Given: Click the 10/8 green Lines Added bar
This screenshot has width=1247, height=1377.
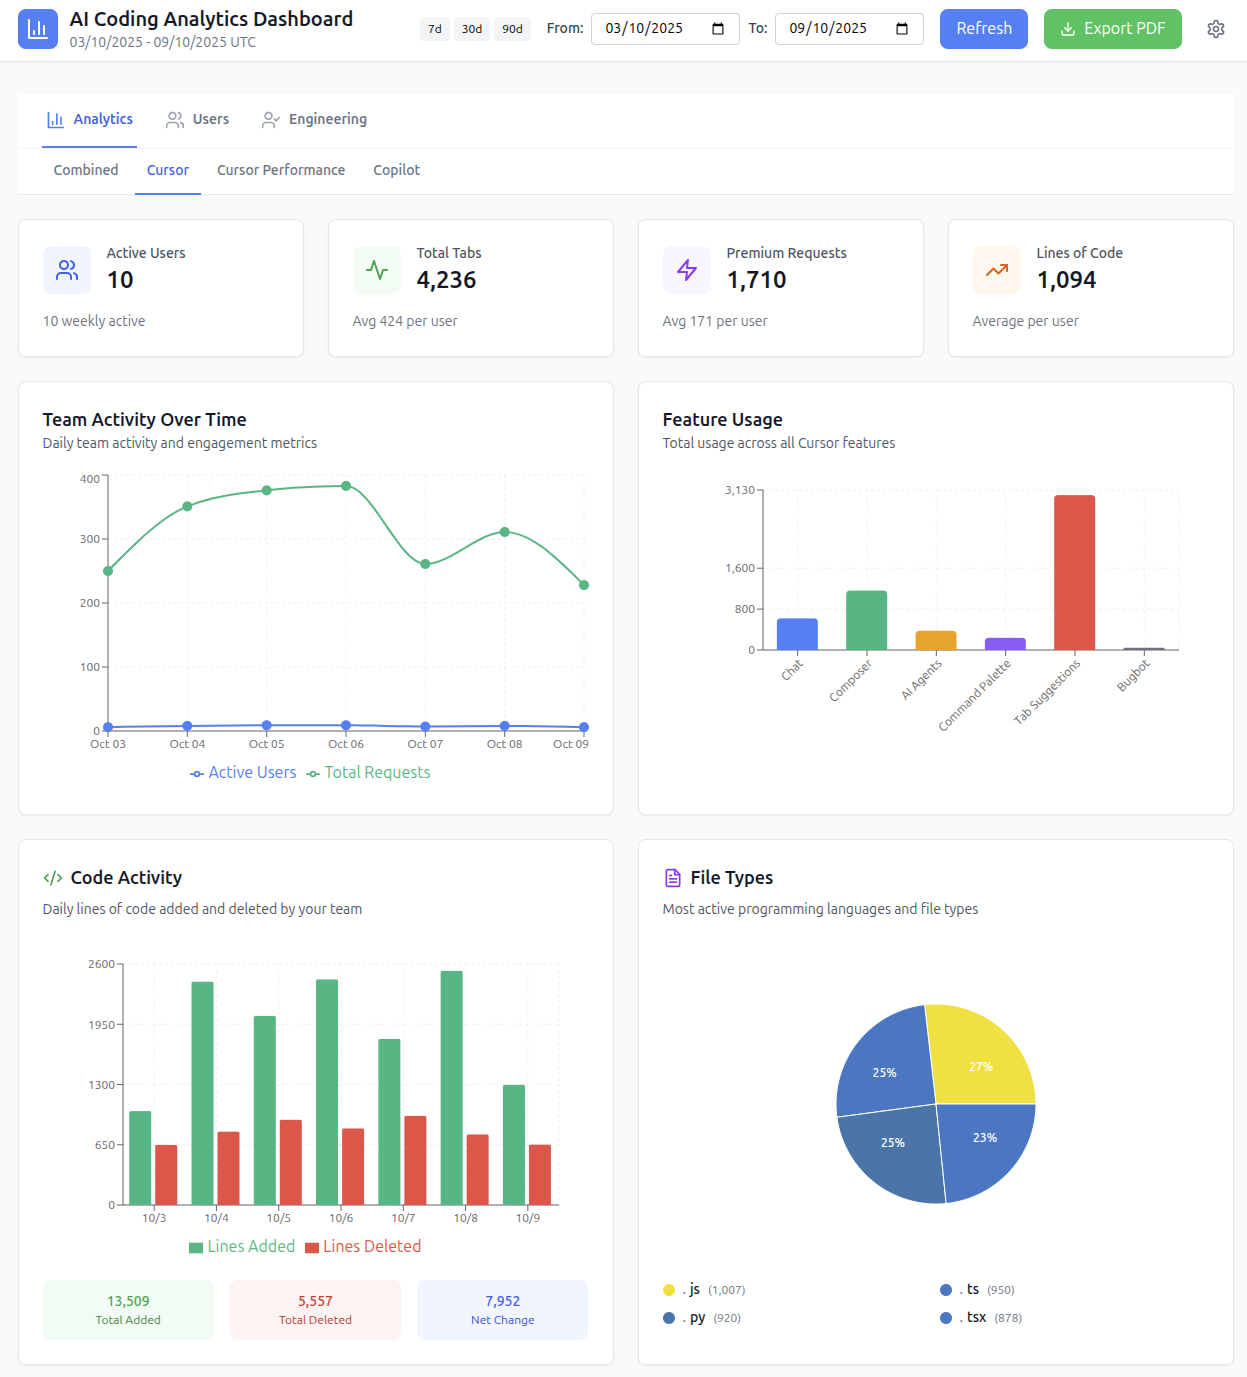Looking at the screenshot, I should point(452,1088).
